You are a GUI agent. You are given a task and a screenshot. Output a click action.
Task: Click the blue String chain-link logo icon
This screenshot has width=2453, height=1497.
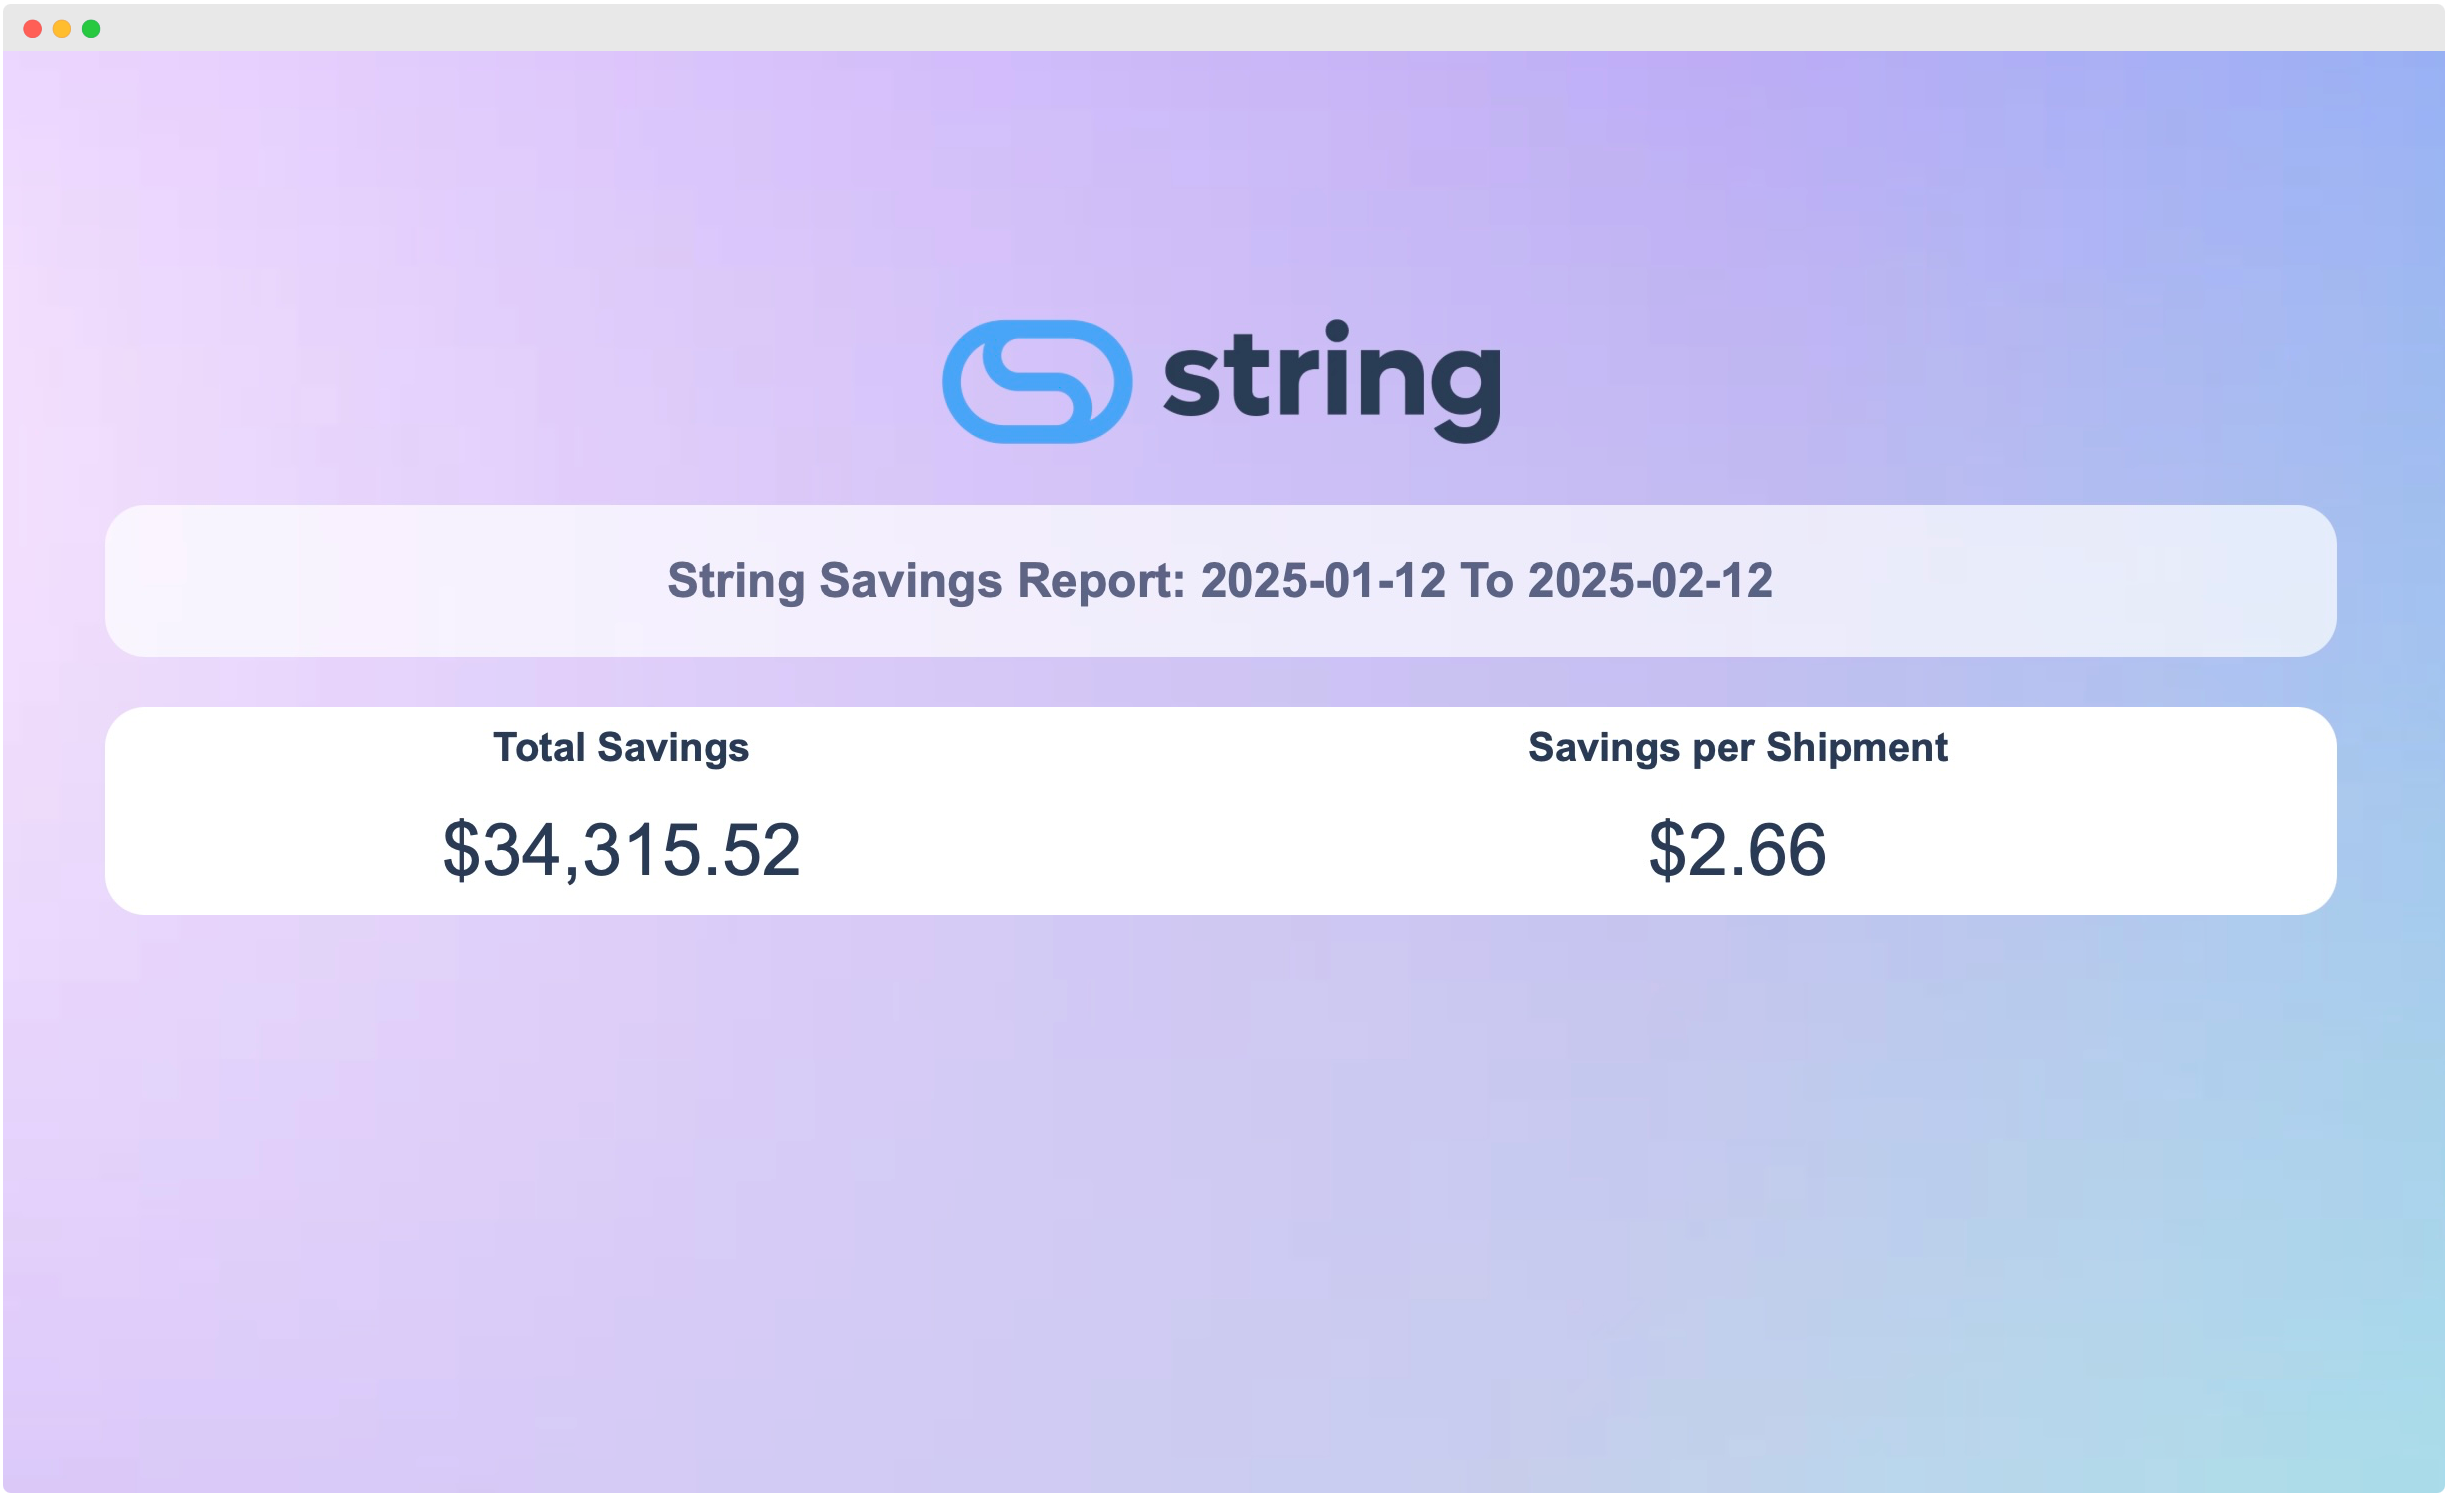coord(1038,382)
